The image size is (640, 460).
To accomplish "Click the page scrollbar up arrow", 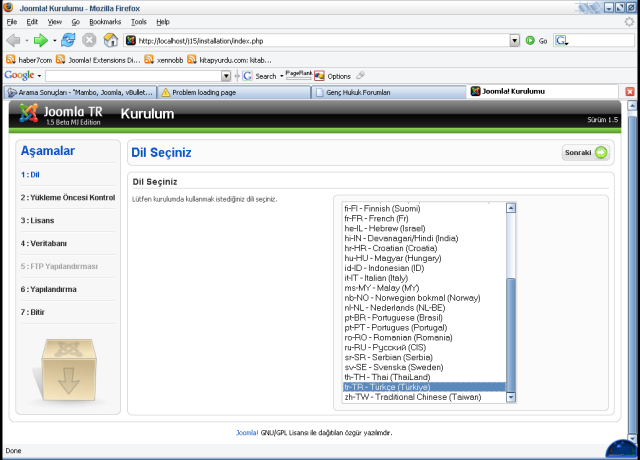I will 632,106.
